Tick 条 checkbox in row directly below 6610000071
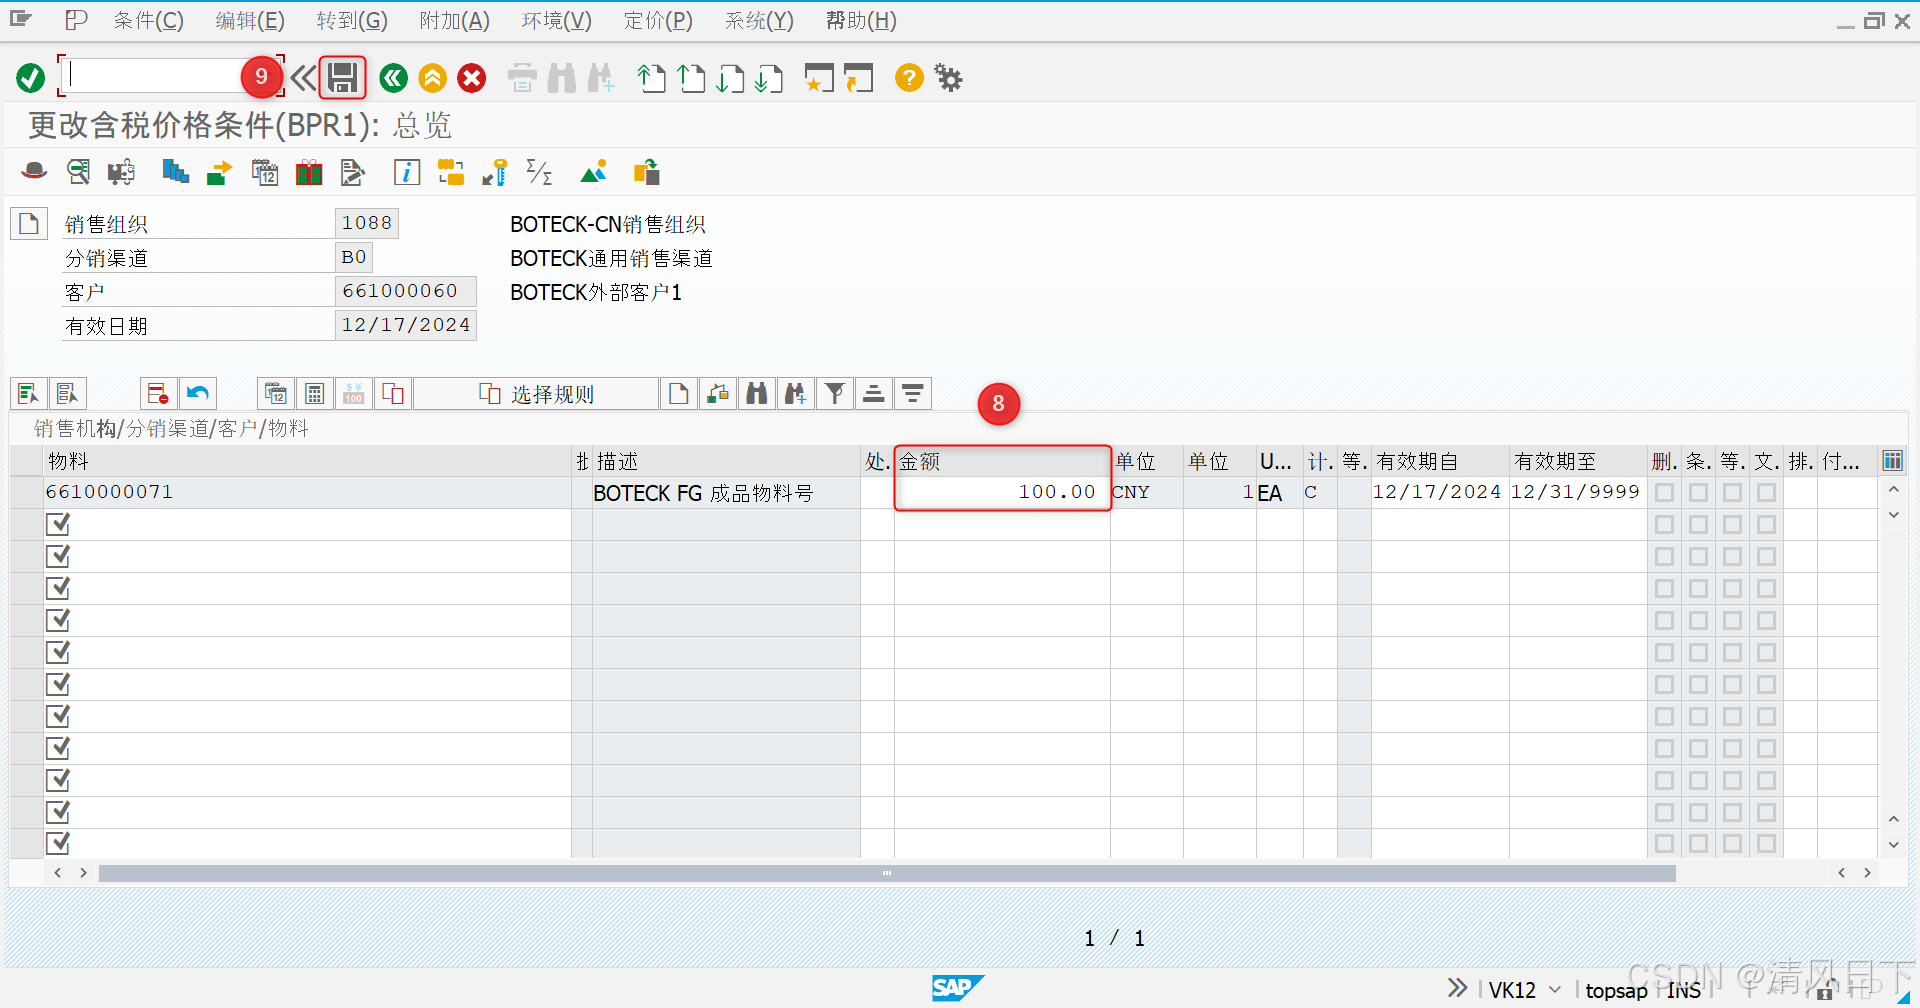 pyautogui.click(x=1698, y=524)
